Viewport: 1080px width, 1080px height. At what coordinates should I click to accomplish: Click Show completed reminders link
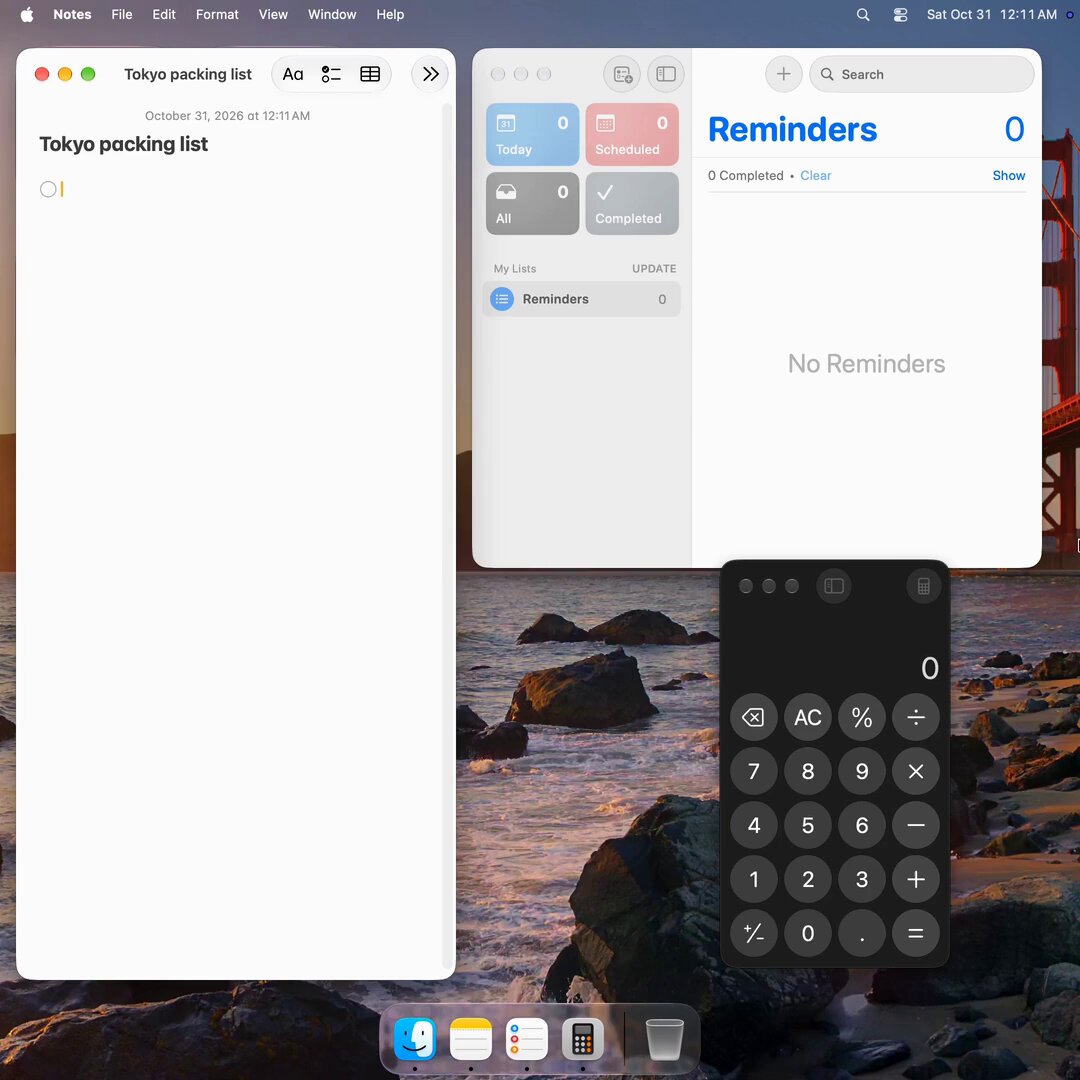coord(1008,176)
